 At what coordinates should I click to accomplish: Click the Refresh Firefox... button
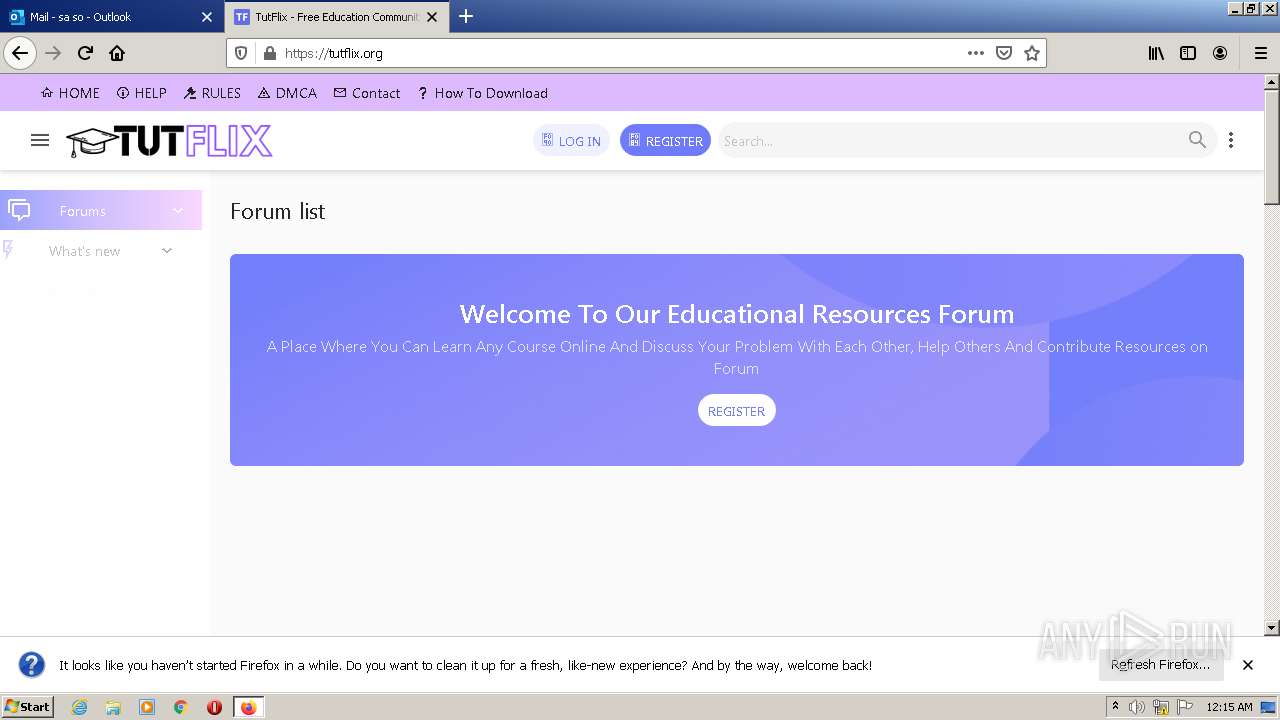1160,665
